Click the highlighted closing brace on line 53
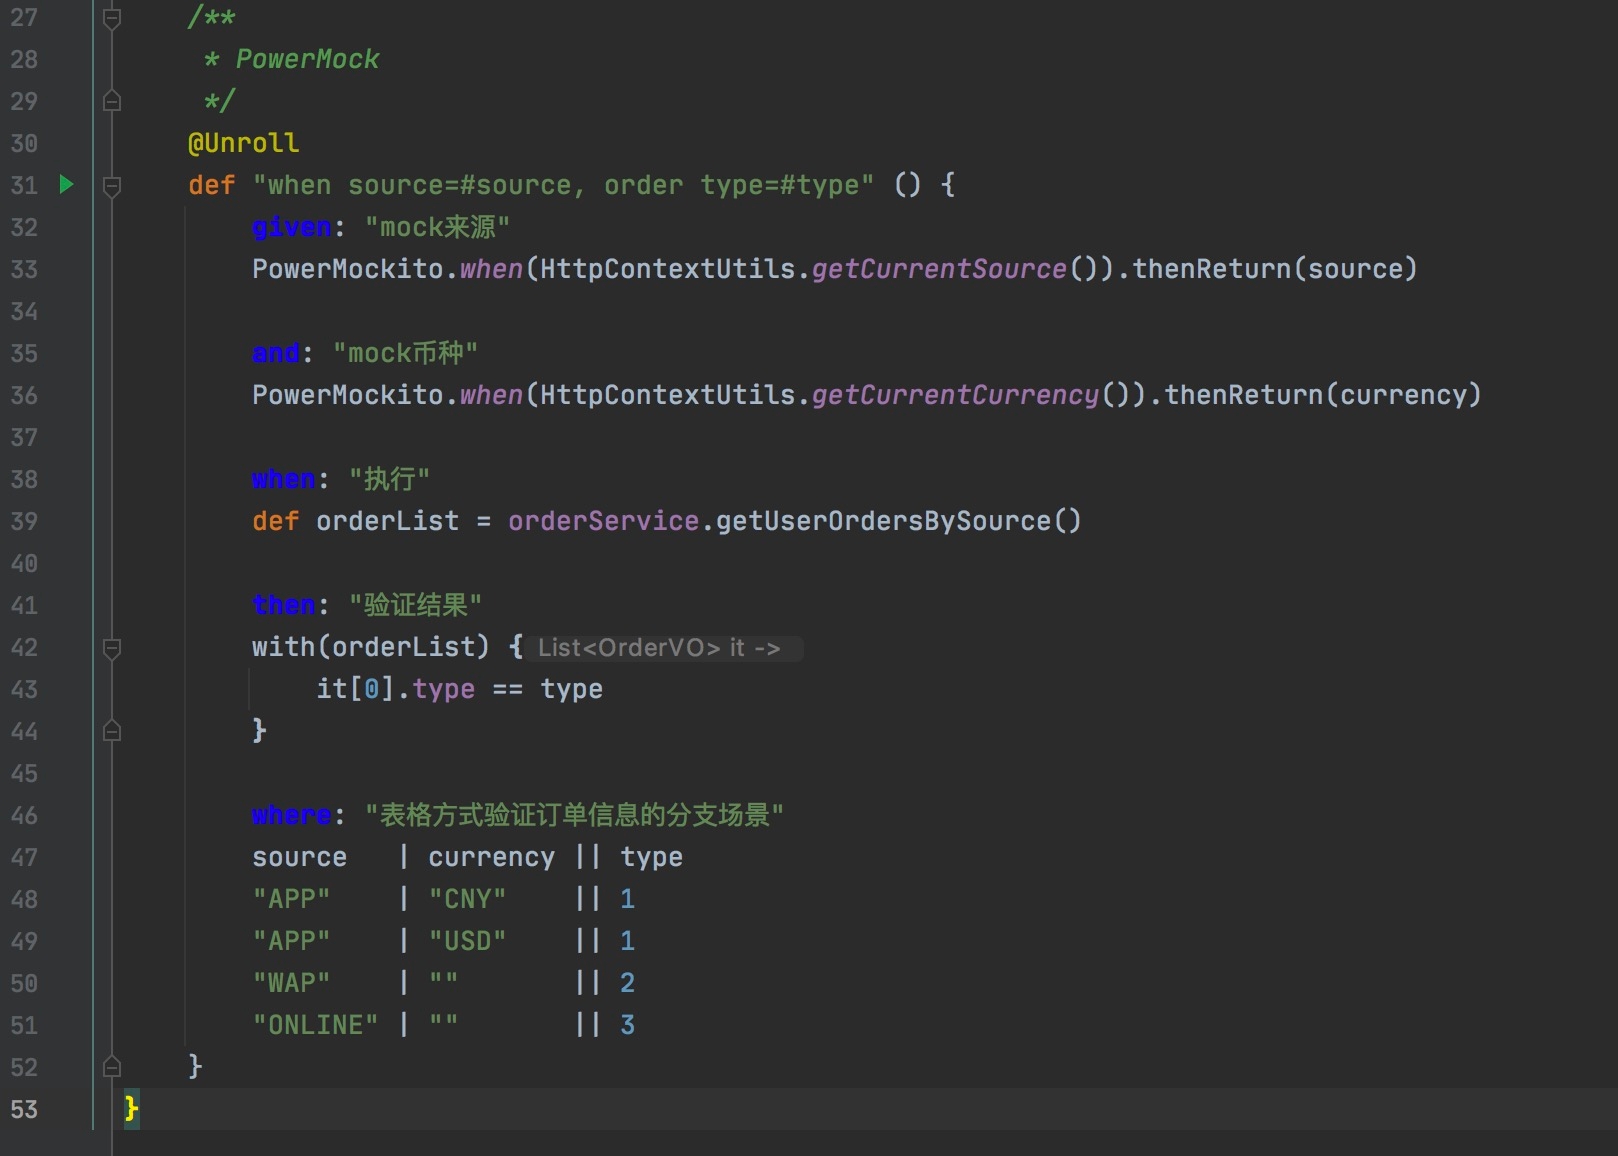 (x=131, y=1109)
